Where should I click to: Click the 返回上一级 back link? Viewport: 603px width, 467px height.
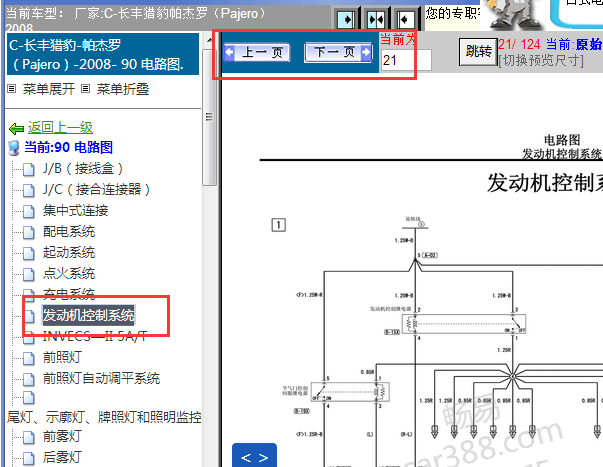(60, 127)
